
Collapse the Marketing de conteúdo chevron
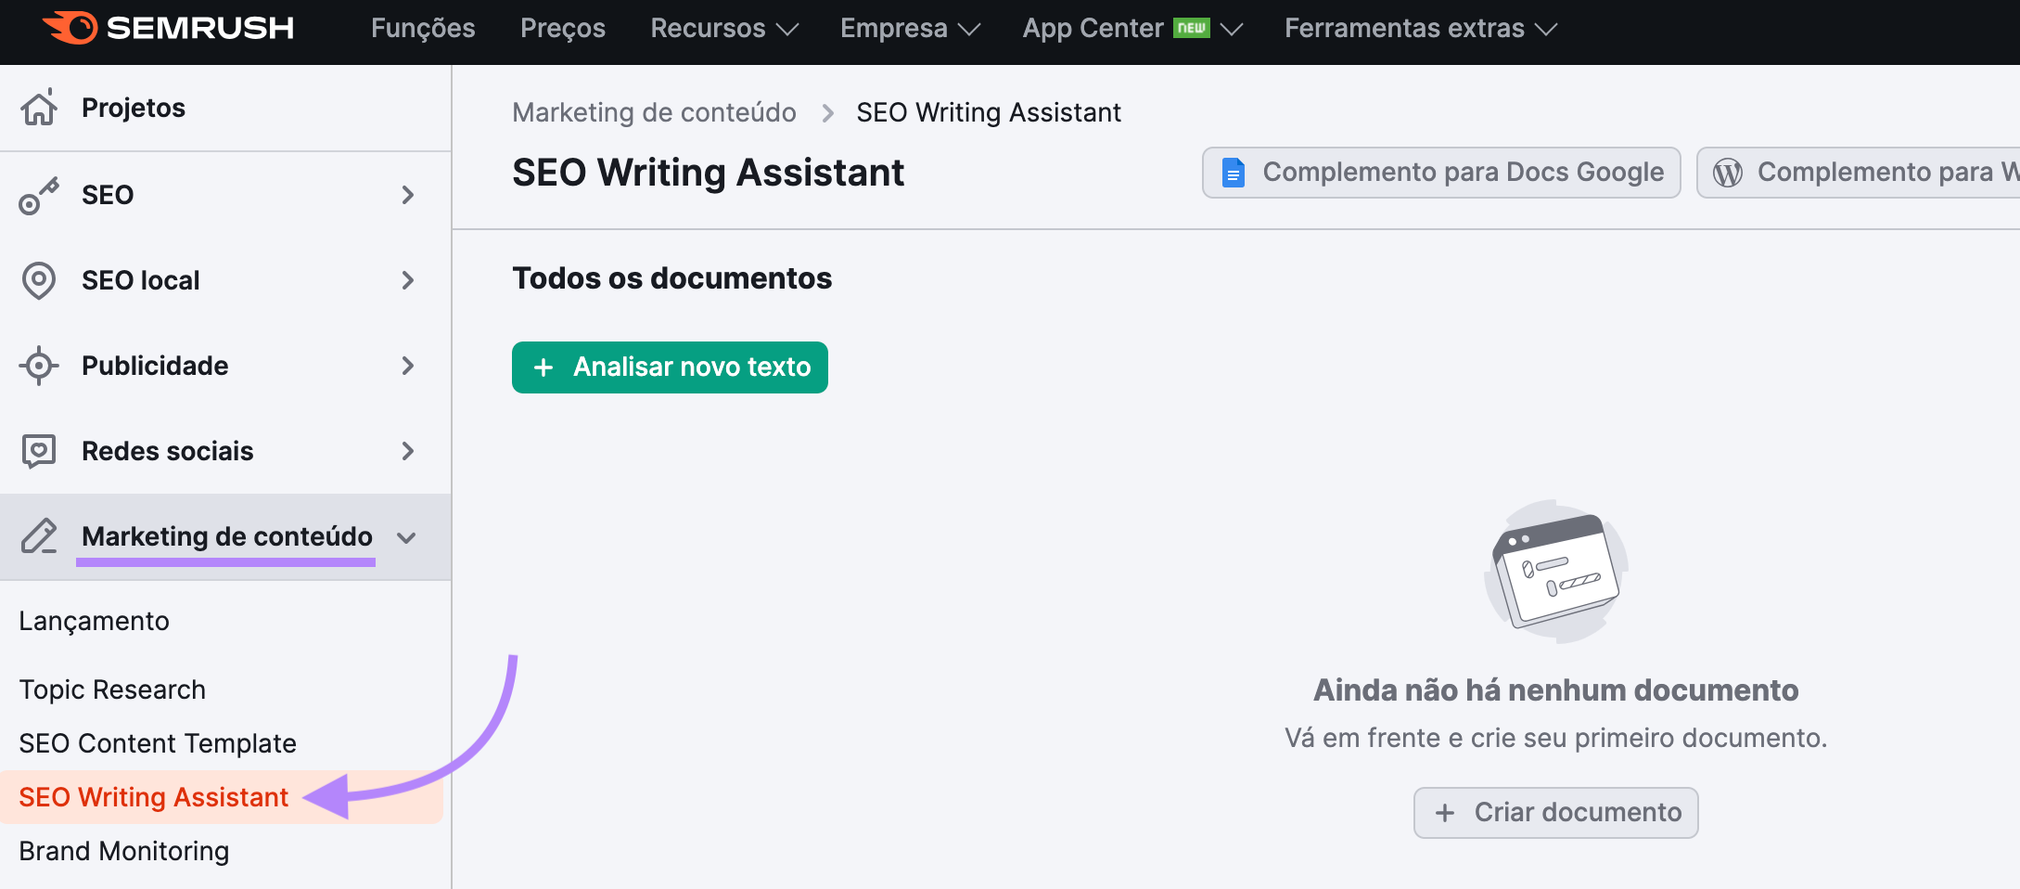406,538
